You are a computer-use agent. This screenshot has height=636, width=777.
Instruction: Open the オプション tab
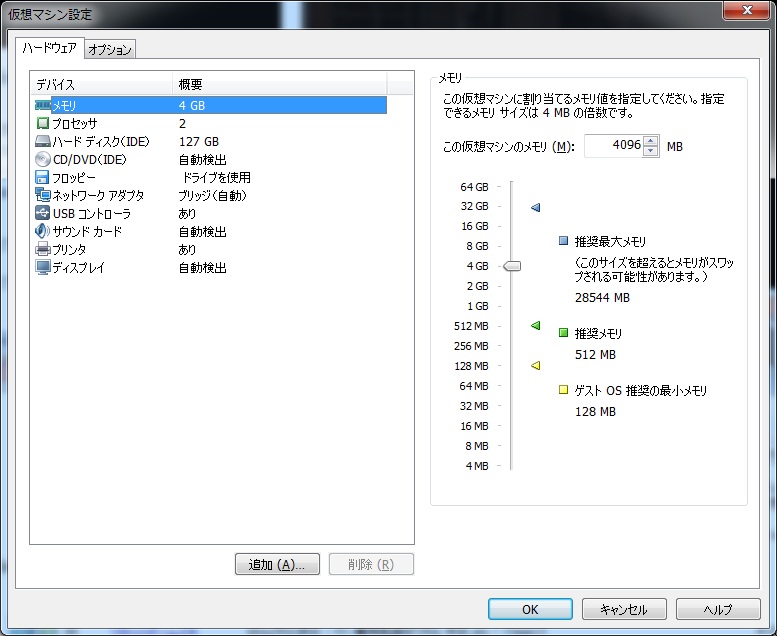pyautogui.click(x=110, y=50)
